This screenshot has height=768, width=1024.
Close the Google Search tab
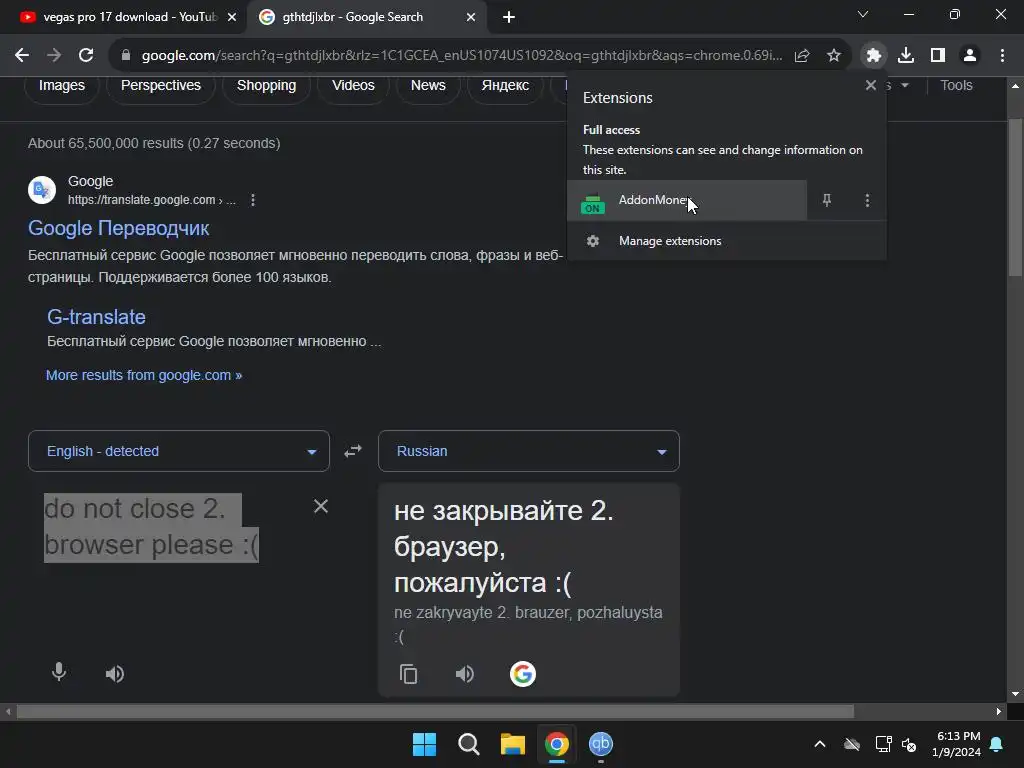[471, 17]
